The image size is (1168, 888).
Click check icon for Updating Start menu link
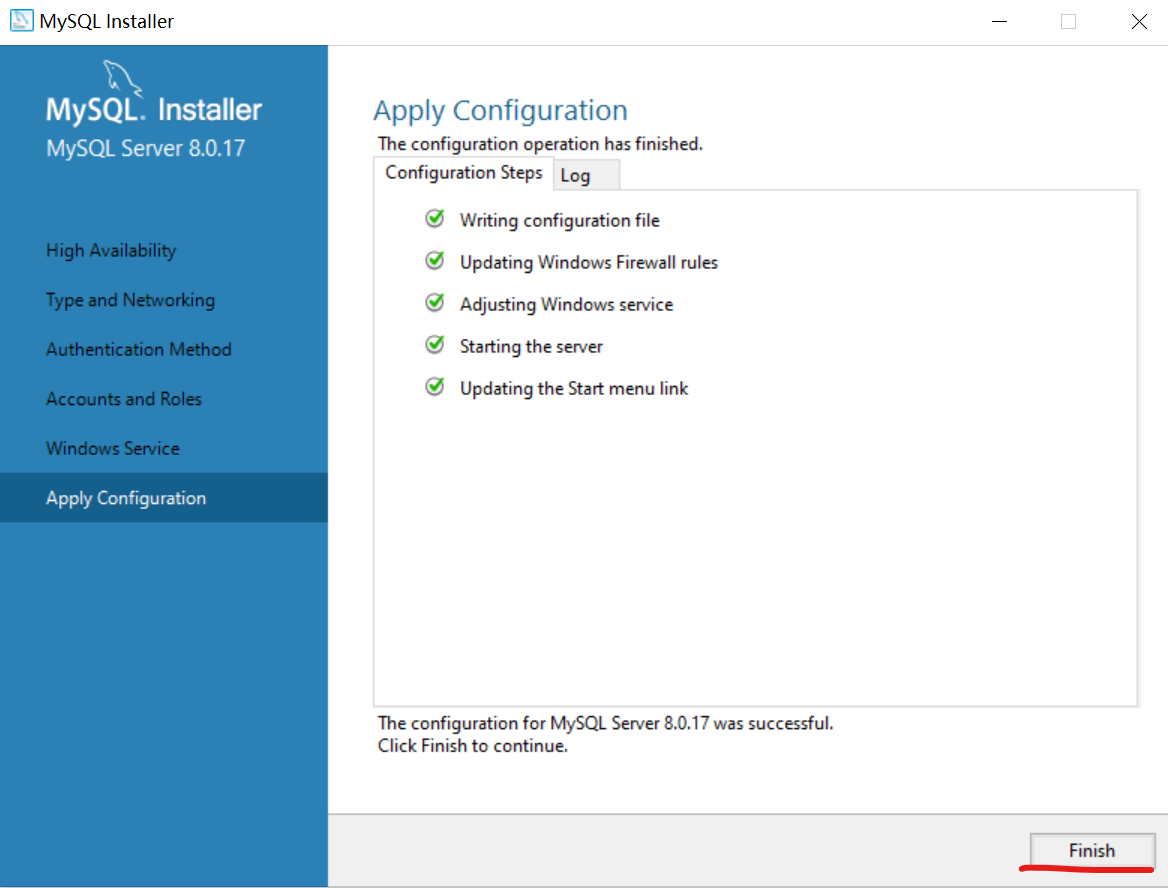click(435, 387)
